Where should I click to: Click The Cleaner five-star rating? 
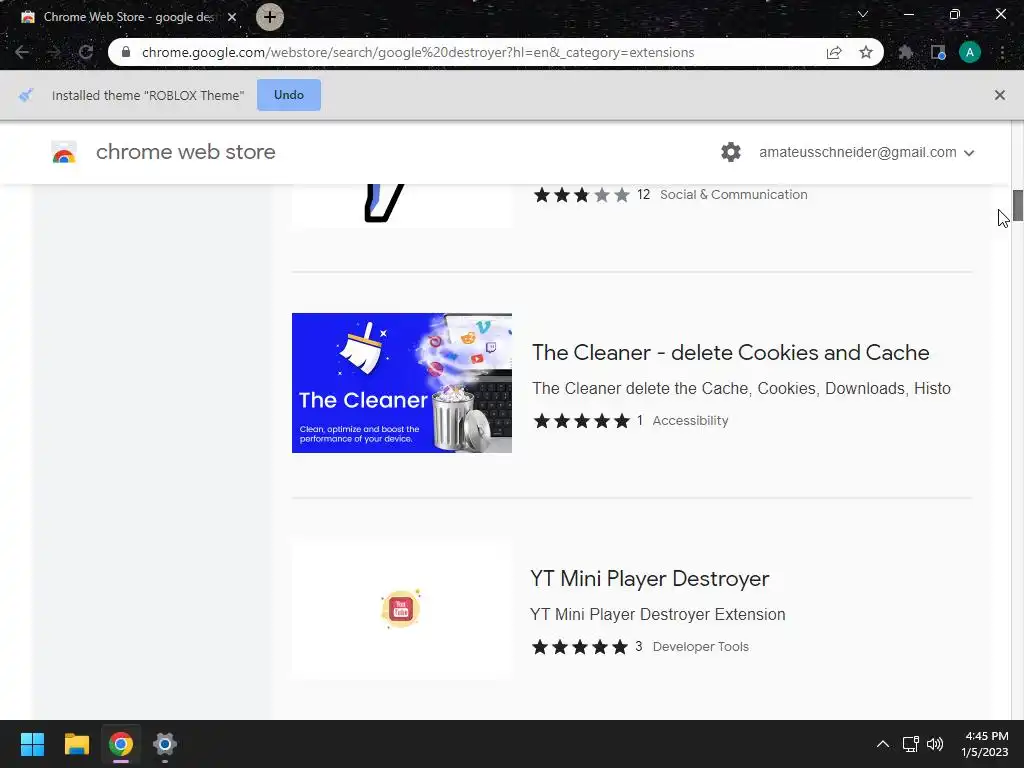[581, 421]
